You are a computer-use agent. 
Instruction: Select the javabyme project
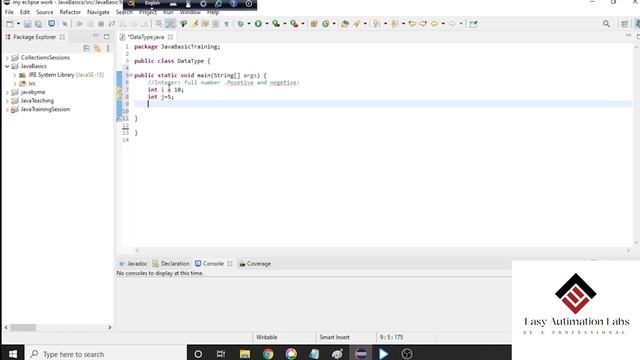coord(33,92)
